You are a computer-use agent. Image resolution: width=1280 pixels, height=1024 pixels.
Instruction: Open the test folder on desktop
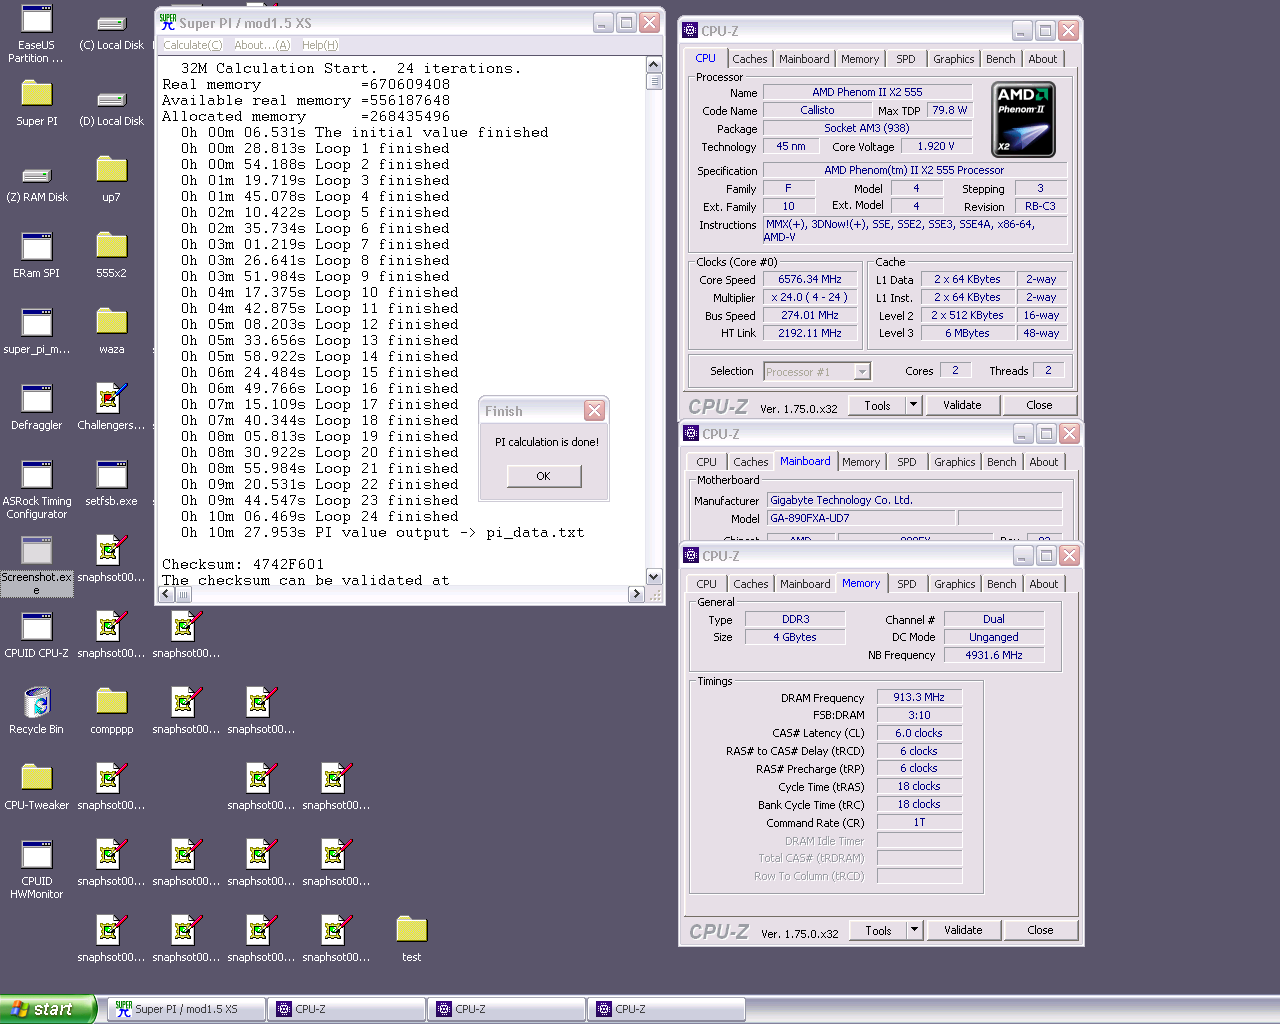411,940
